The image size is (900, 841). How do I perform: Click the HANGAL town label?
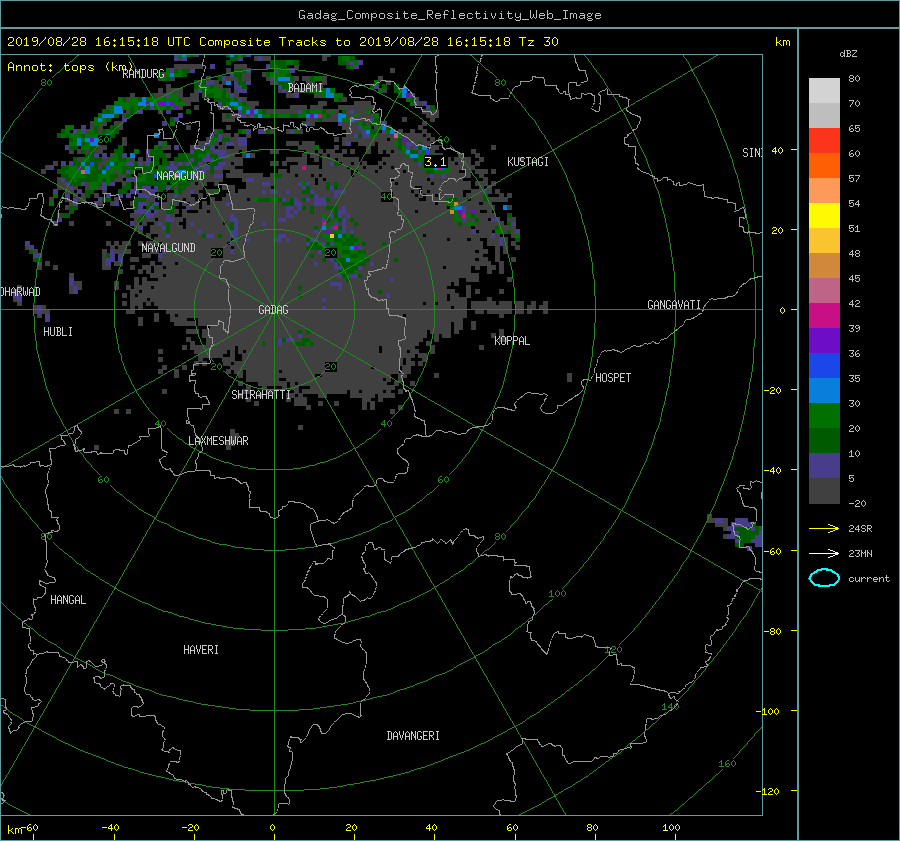coord(68,600)
